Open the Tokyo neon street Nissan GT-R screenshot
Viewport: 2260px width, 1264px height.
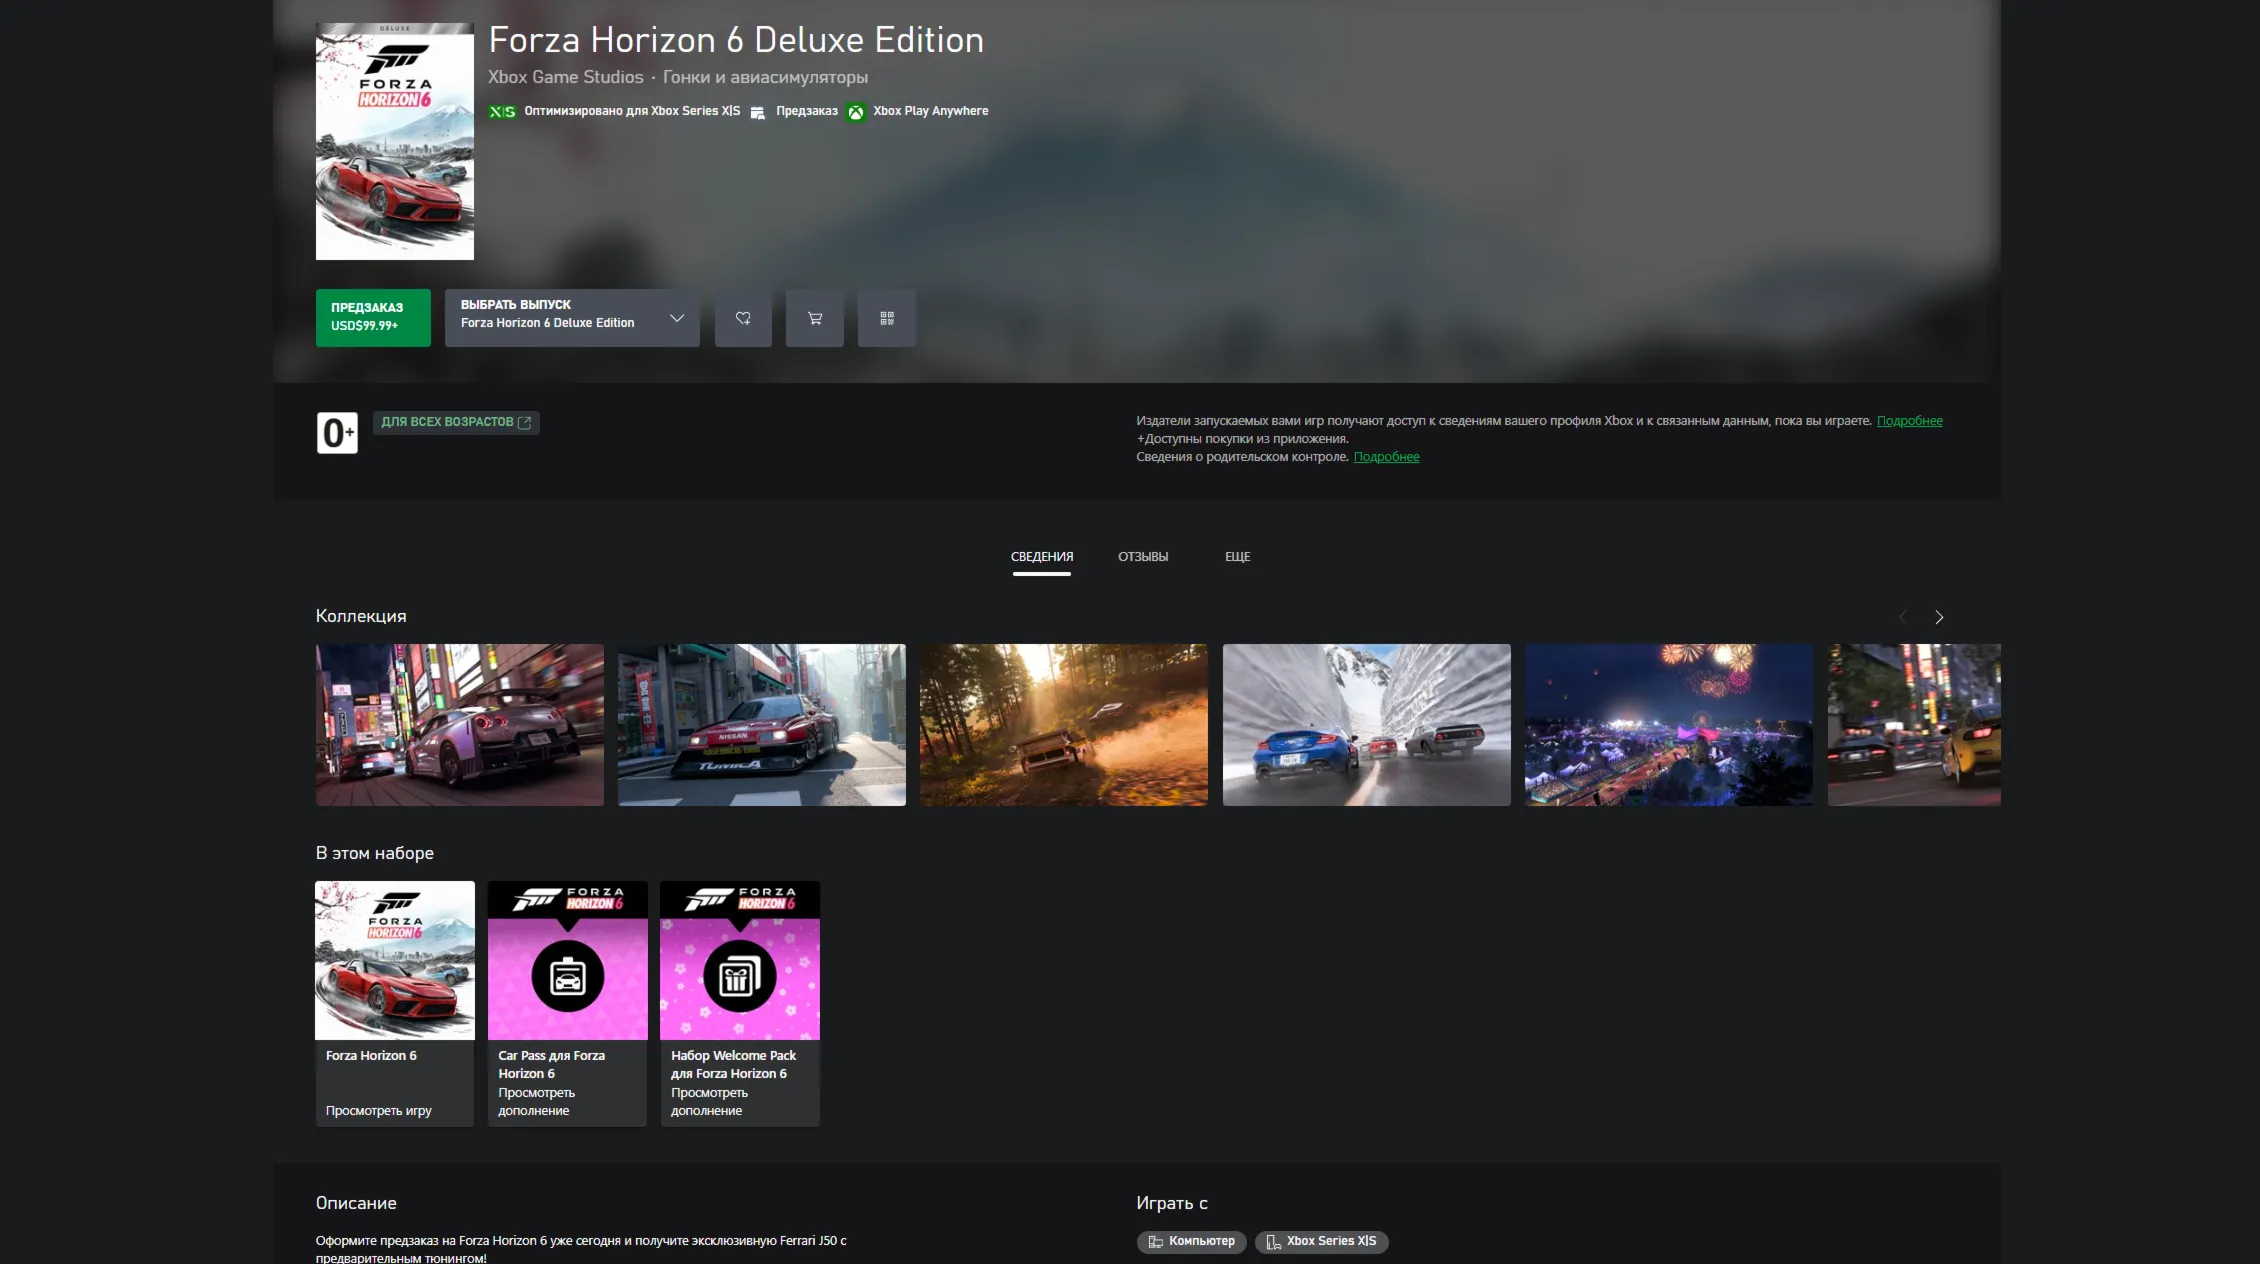tap(460, 725)
